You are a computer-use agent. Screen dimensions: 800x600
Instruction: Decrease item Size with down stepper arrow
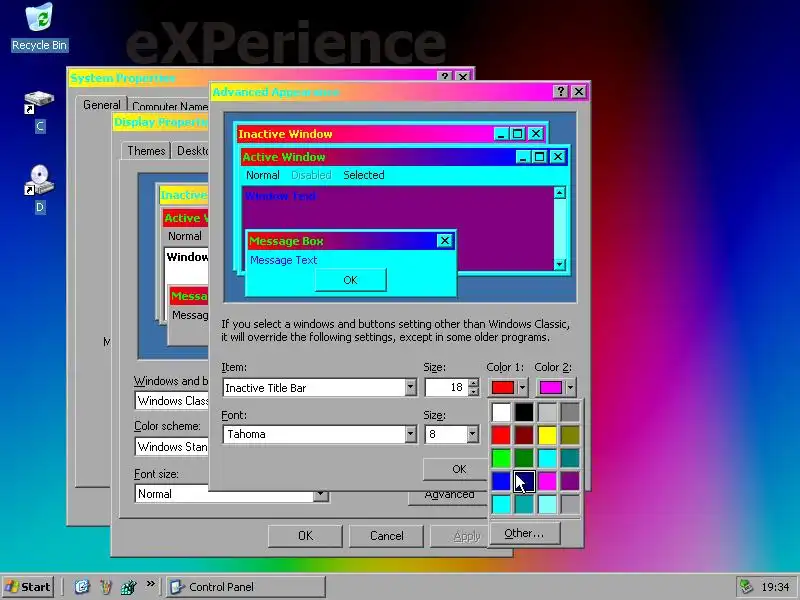[473, 392]
